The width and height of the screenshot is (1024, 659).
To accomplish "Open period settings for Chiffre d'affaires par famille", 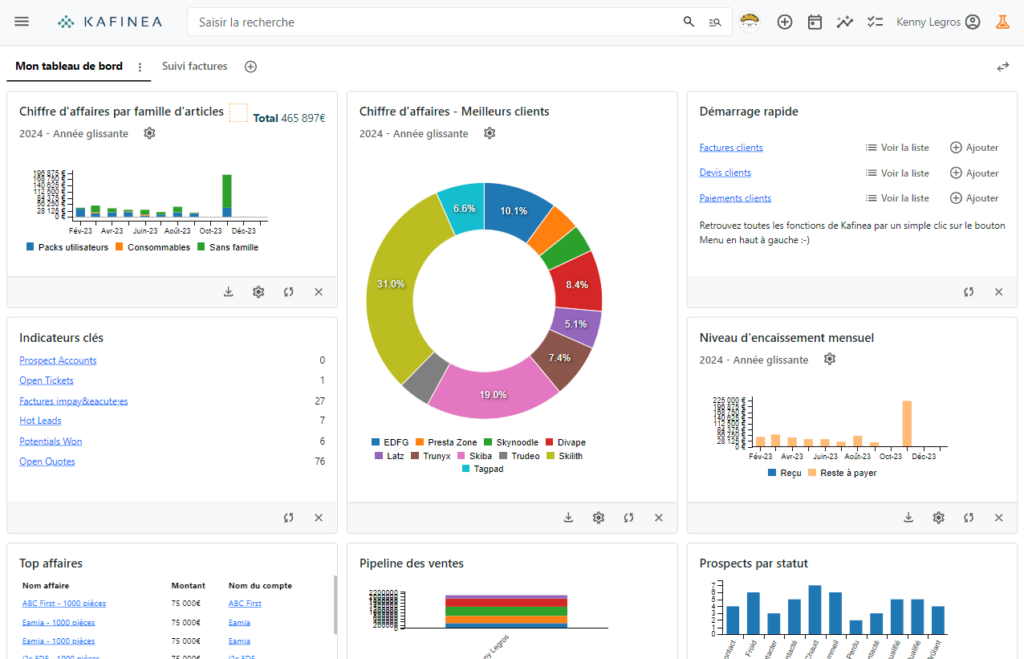I will point(149,133).
